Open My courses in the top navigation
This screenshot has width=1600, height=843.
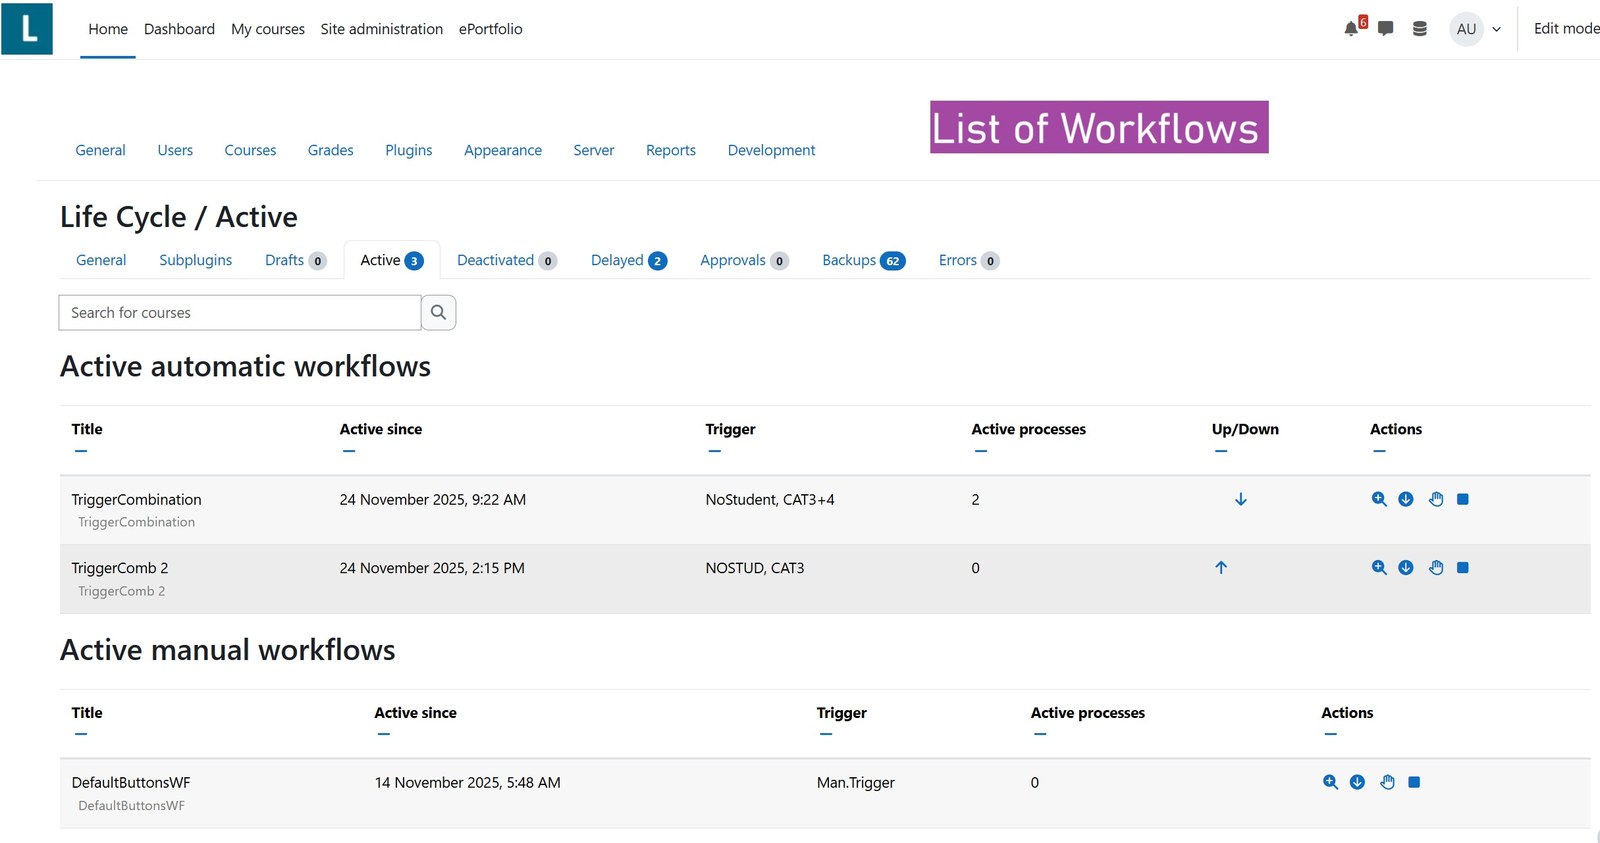(268, 29)
